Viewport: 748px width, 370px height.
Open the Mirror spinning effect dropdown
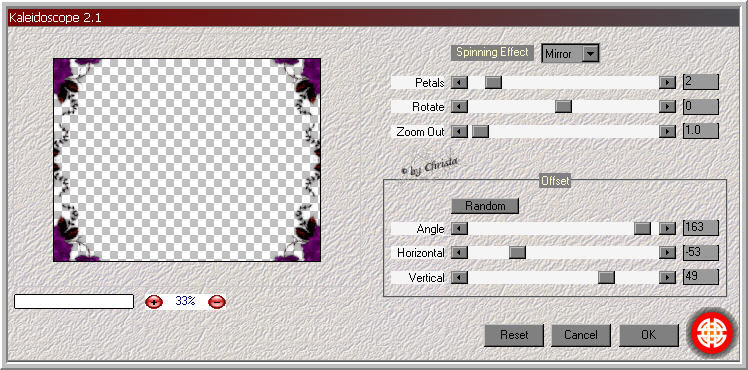570,53
